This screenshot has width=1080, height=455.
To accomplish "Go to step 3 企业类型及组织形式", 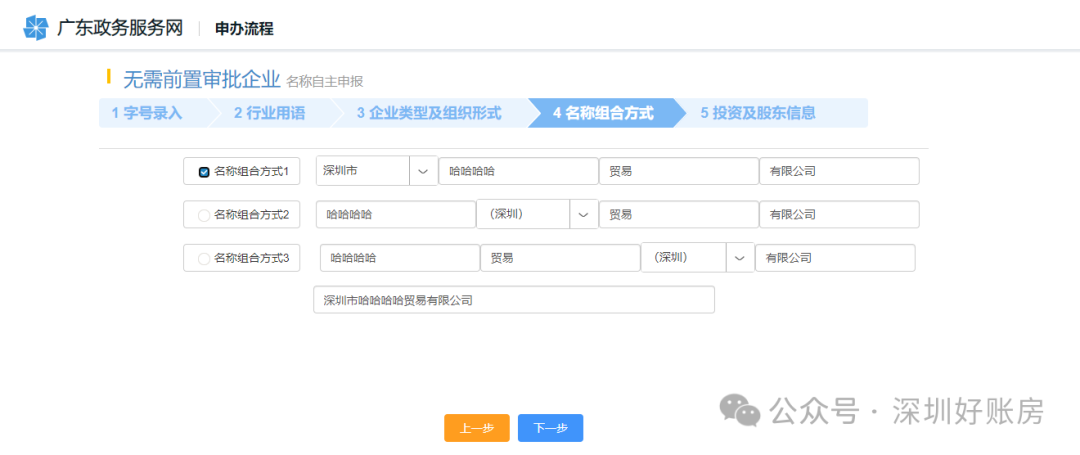I will coord(429,114).
